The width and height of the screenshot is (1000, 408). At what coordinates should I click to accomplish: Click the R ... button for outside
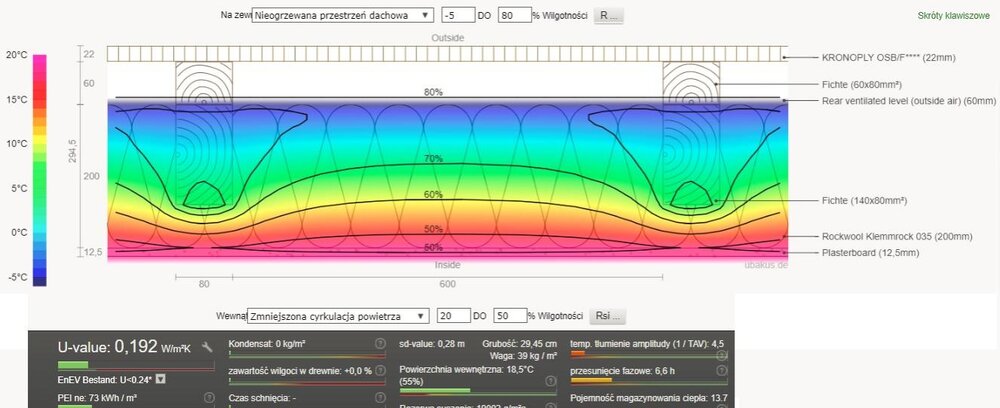609,16
